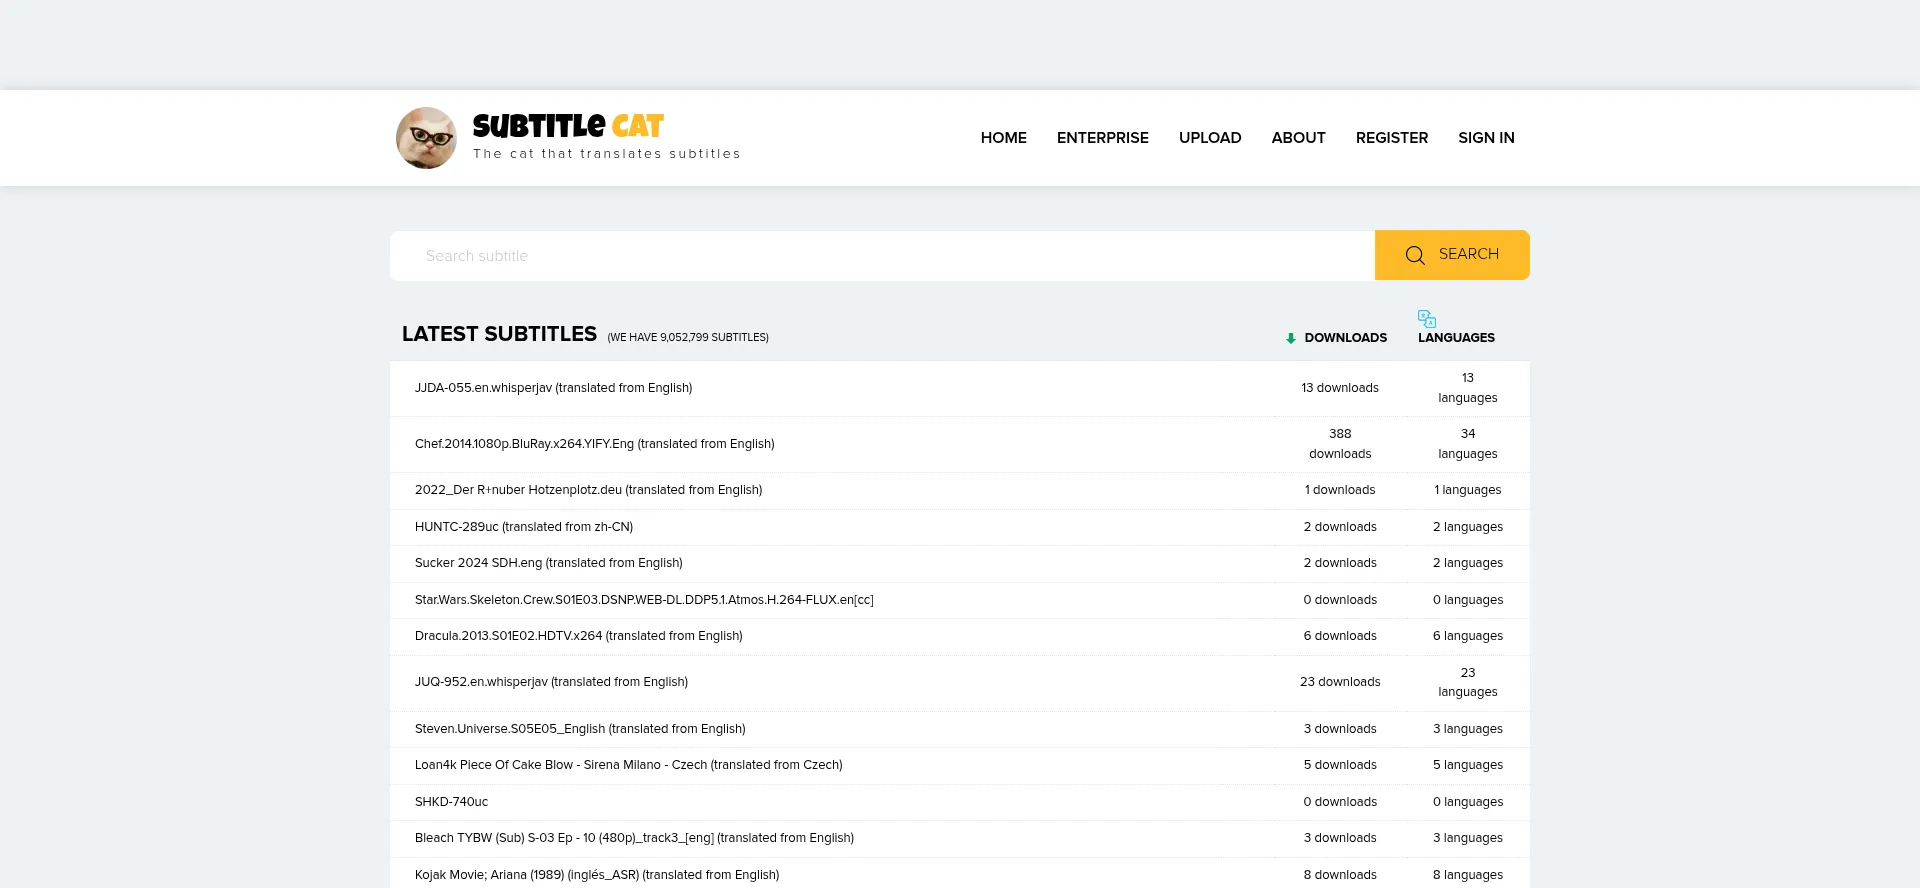1920x888 pixels.
Task: Click '6 downloads' in Dracula row
Action: [x=1340, y=636]
